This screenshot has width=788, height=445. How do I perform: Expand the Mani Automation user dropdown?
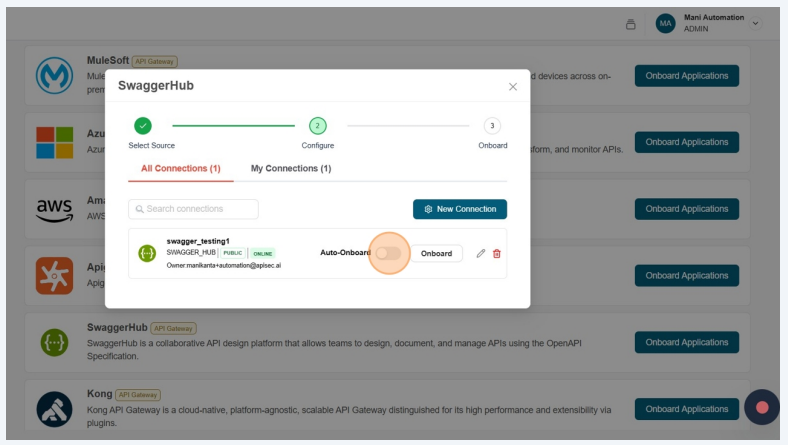755,23
